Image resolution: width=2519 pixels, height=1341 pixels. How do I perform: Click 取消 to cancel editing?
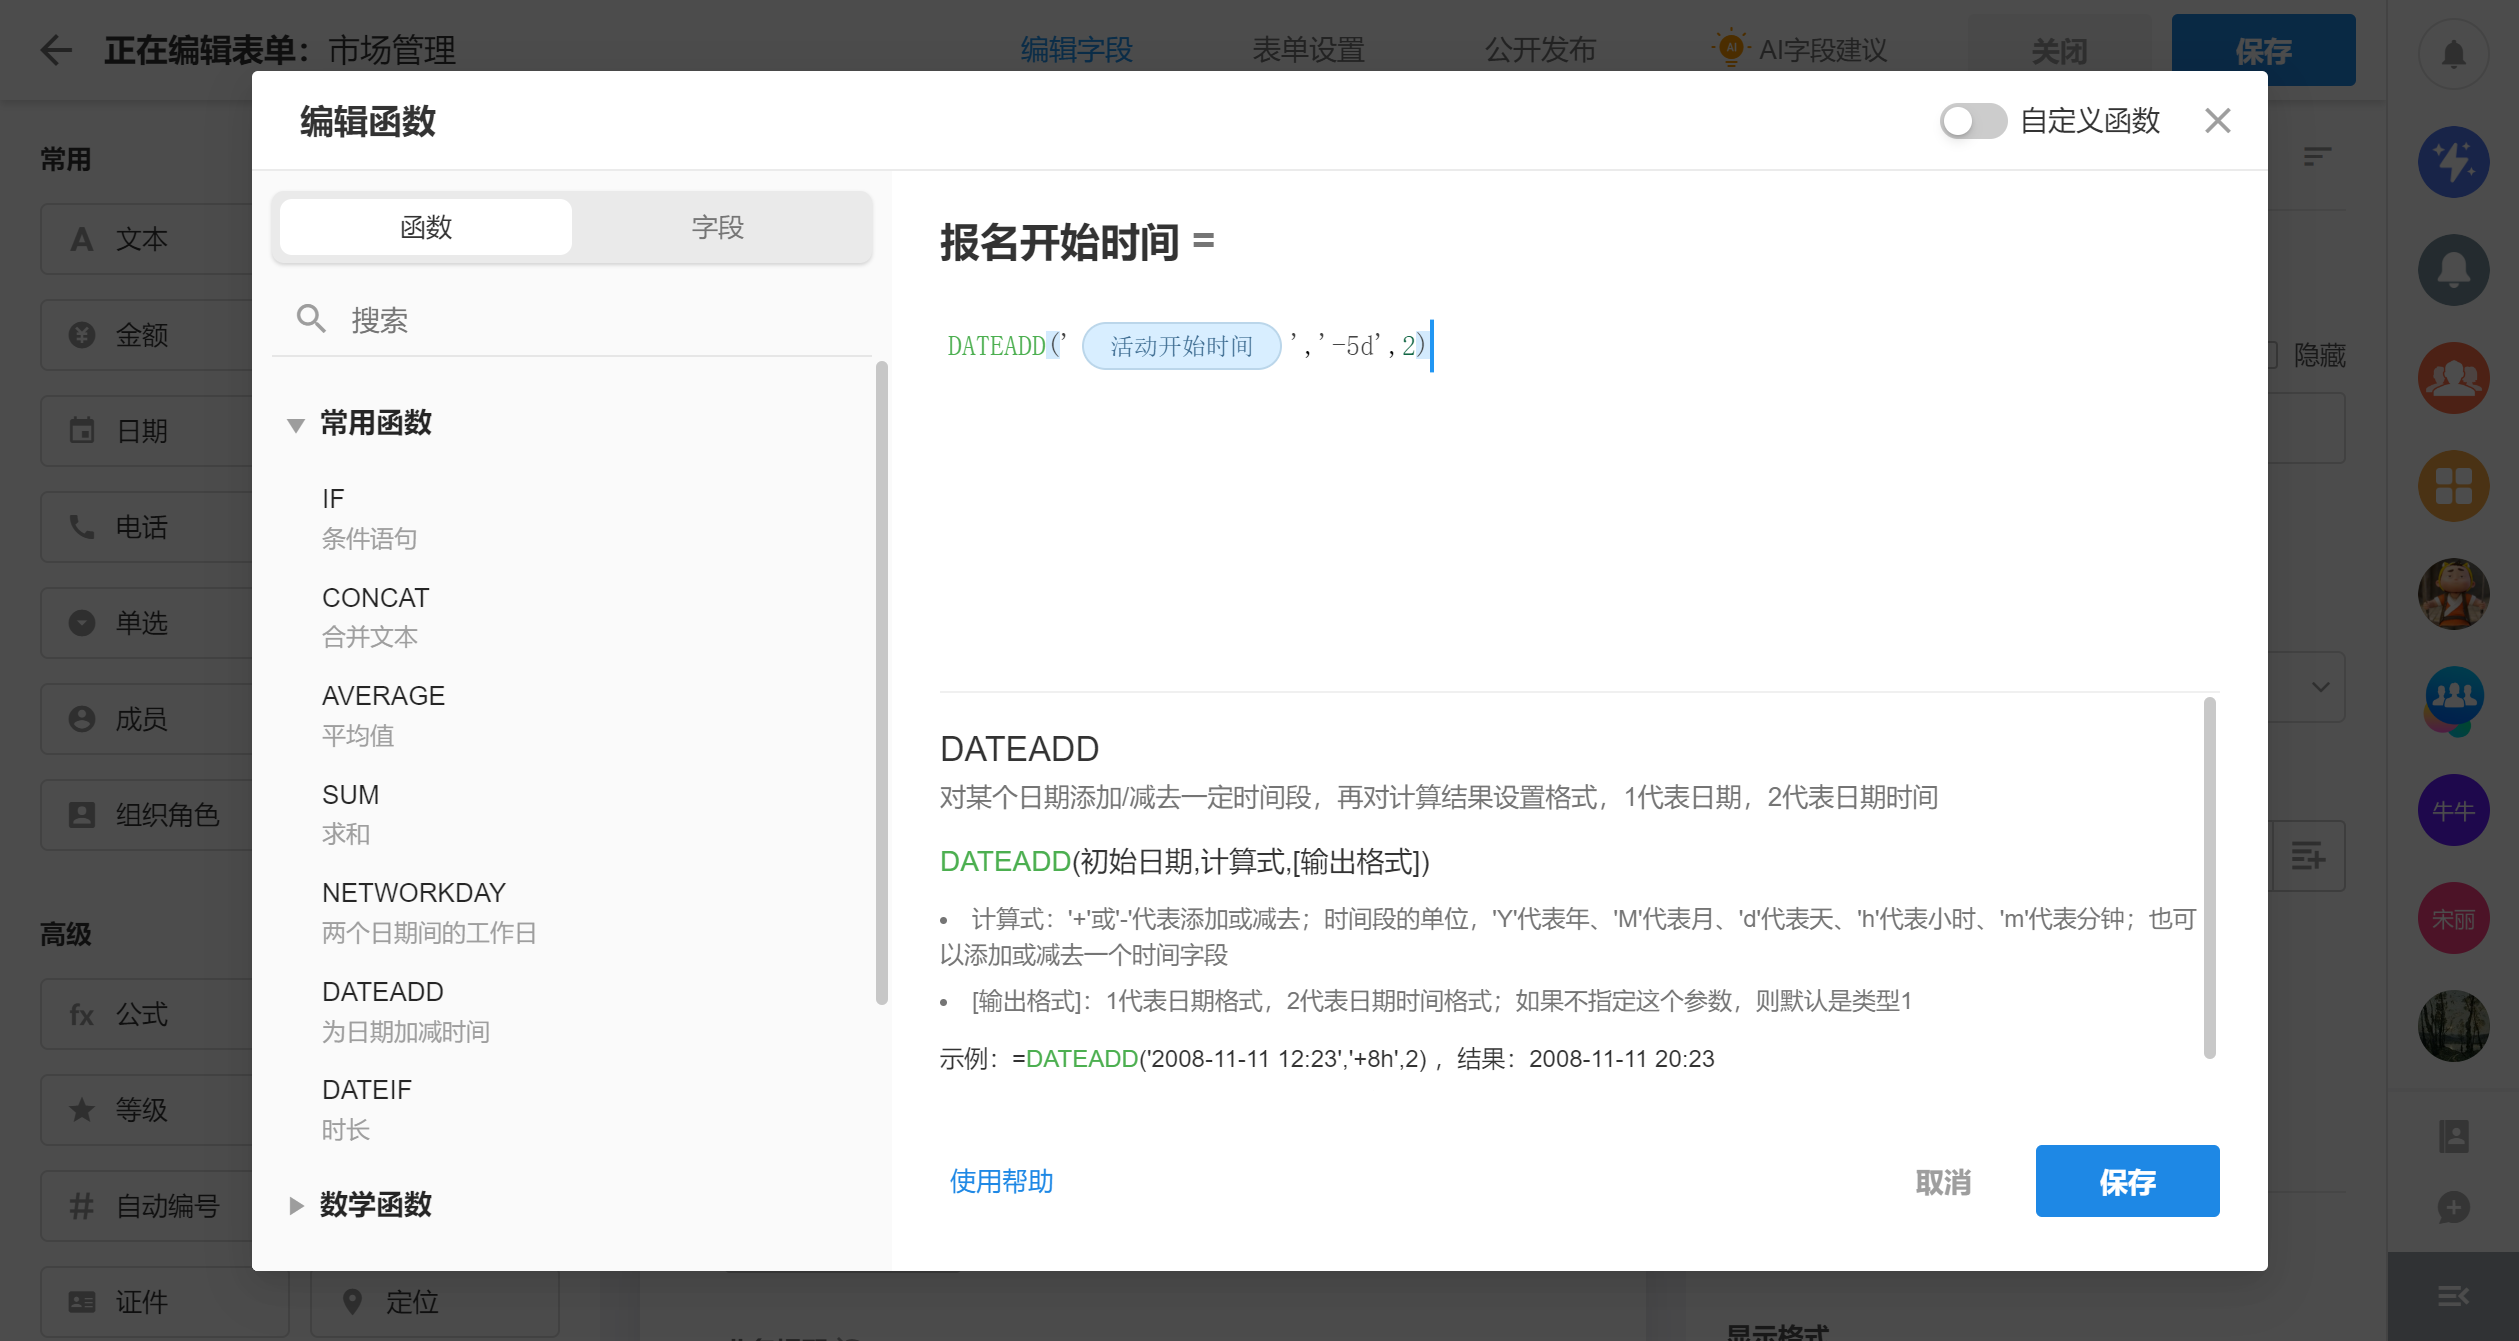[x=1942, y=1182]
